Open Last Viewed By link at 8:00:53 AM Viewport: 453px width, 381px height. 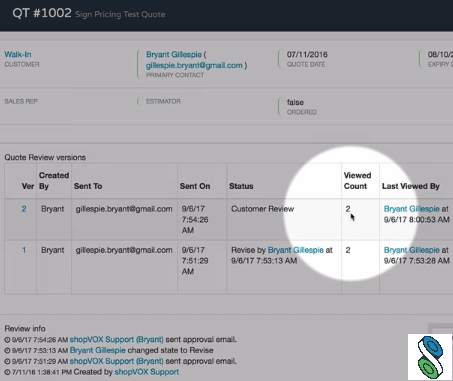tap(411, 209)
